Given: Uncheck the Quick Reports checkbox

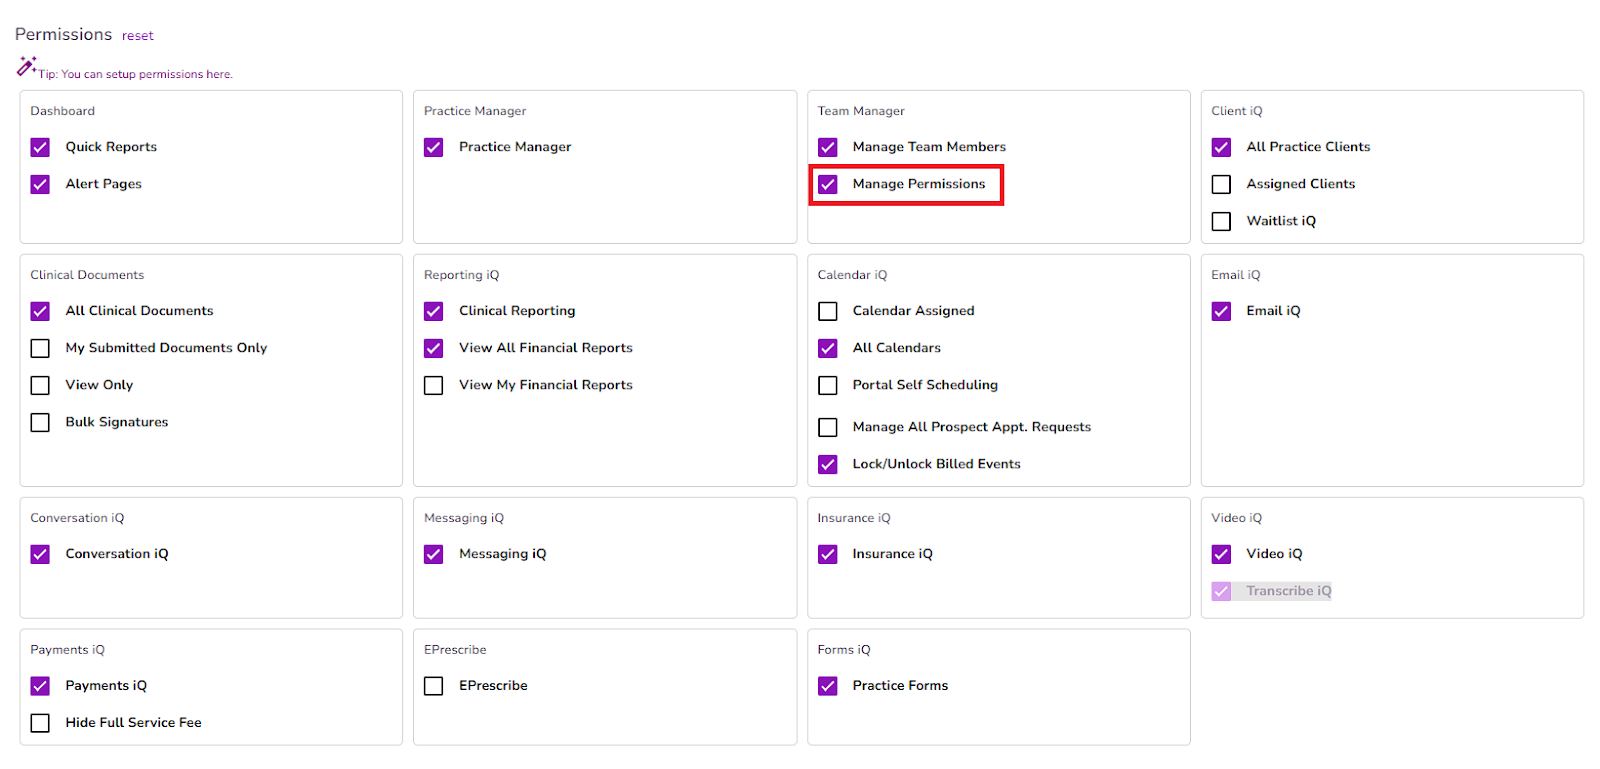Looking at the screenshot, I should coord(40,147).
